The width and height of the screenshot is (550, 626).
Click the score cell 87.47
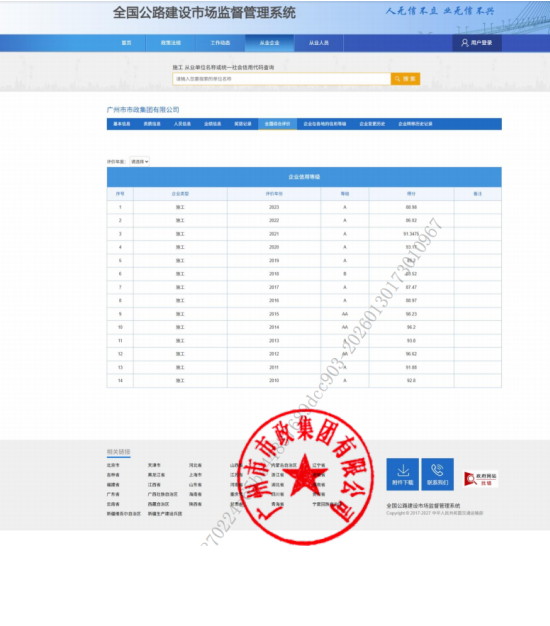click(x=412, y=287)
